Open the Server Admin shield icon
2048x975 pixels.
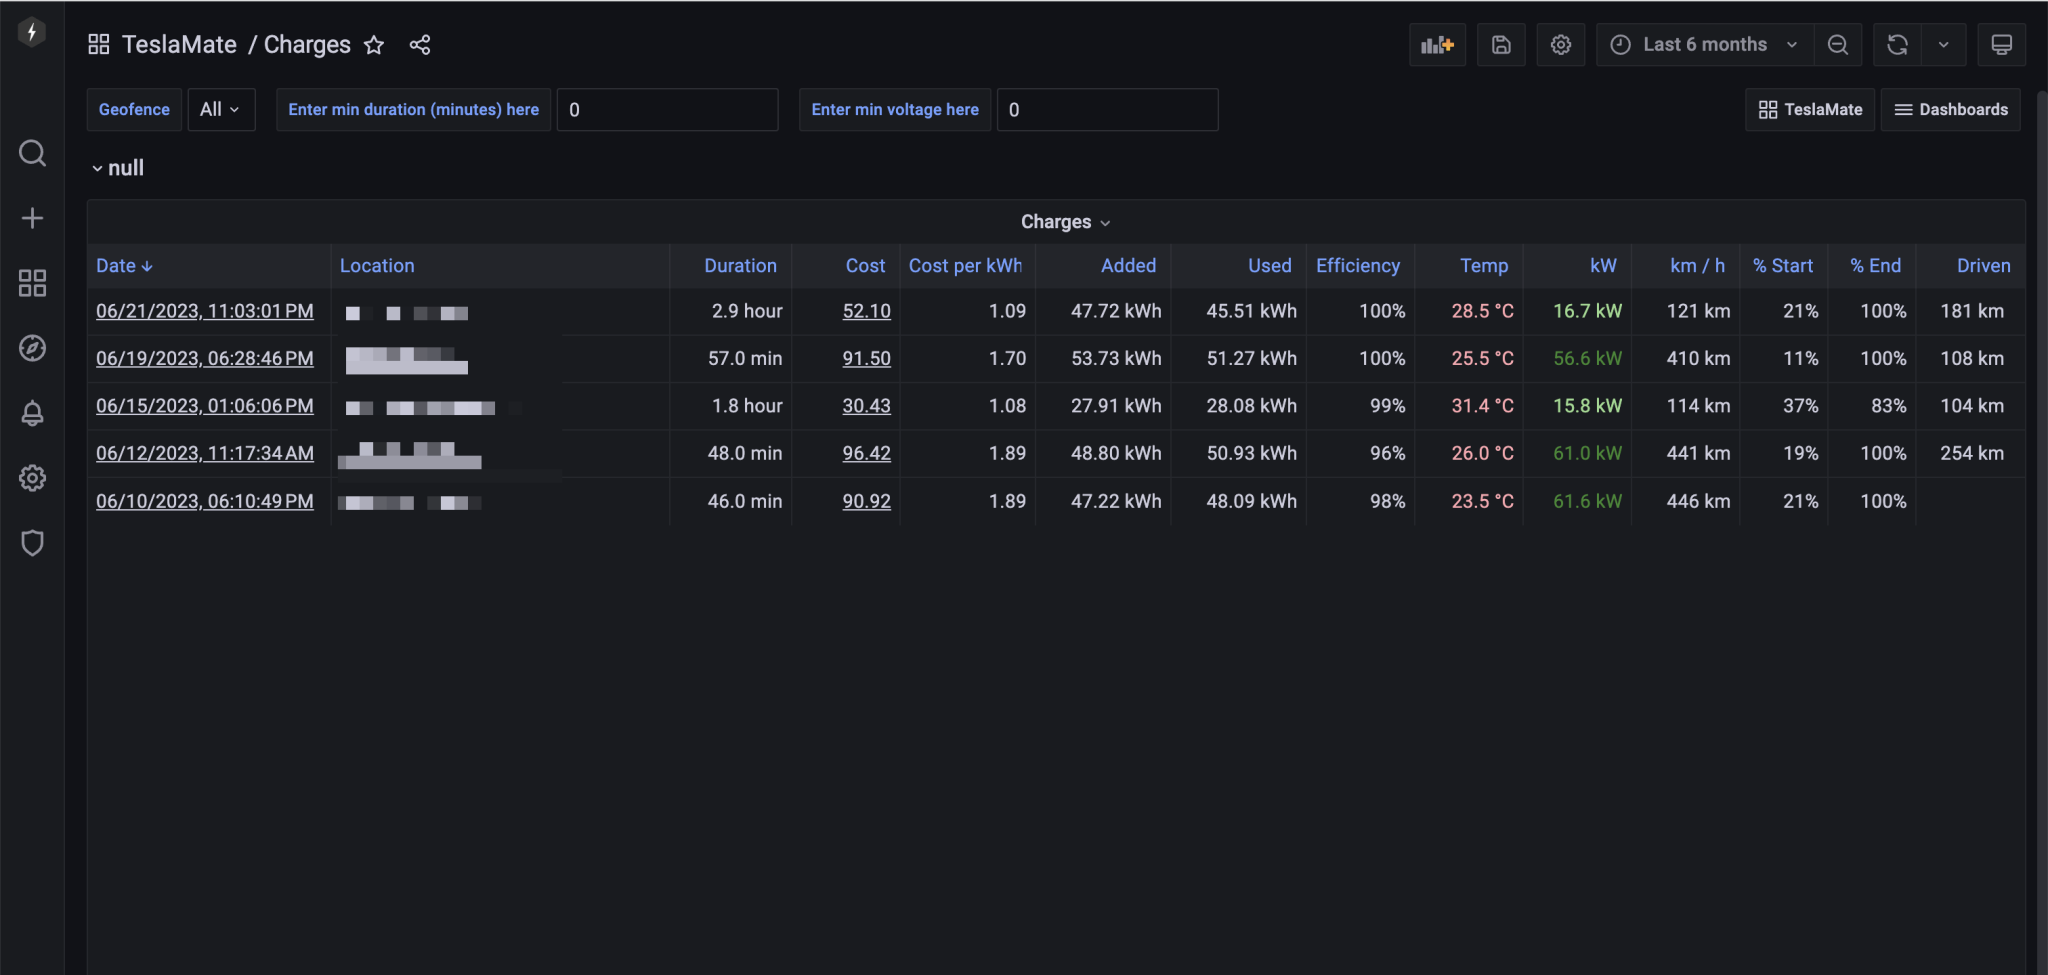tap(32, 543)
